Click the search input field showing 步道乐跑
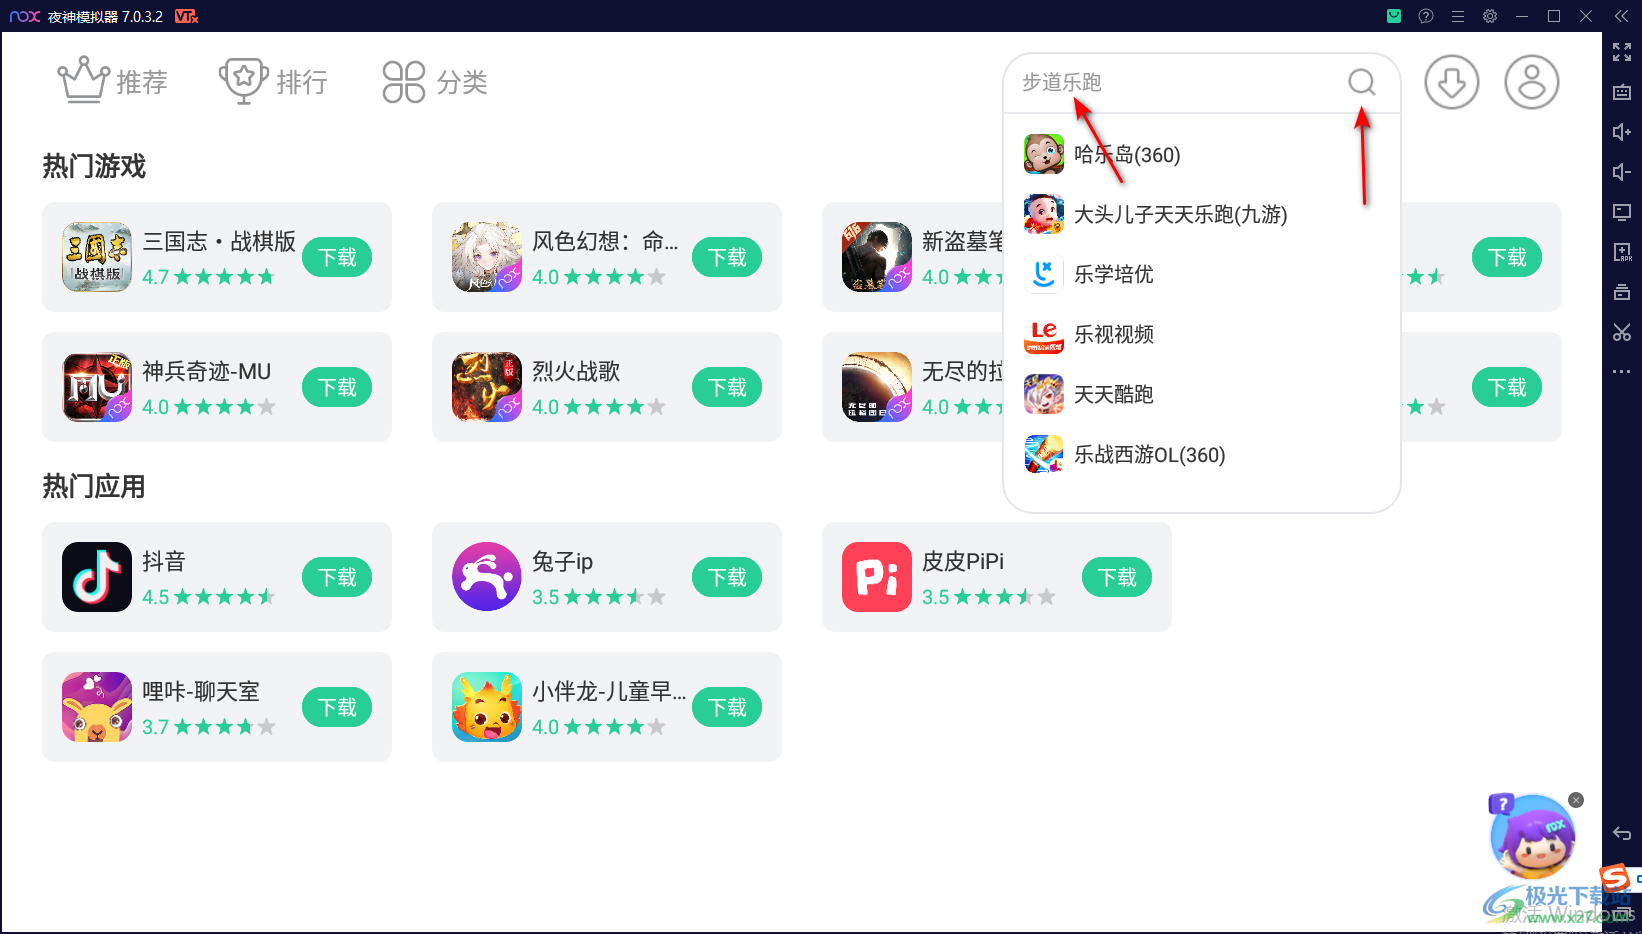Image resolution: width=1642 pixels, height=934 pixels. tap(1180, 82)
